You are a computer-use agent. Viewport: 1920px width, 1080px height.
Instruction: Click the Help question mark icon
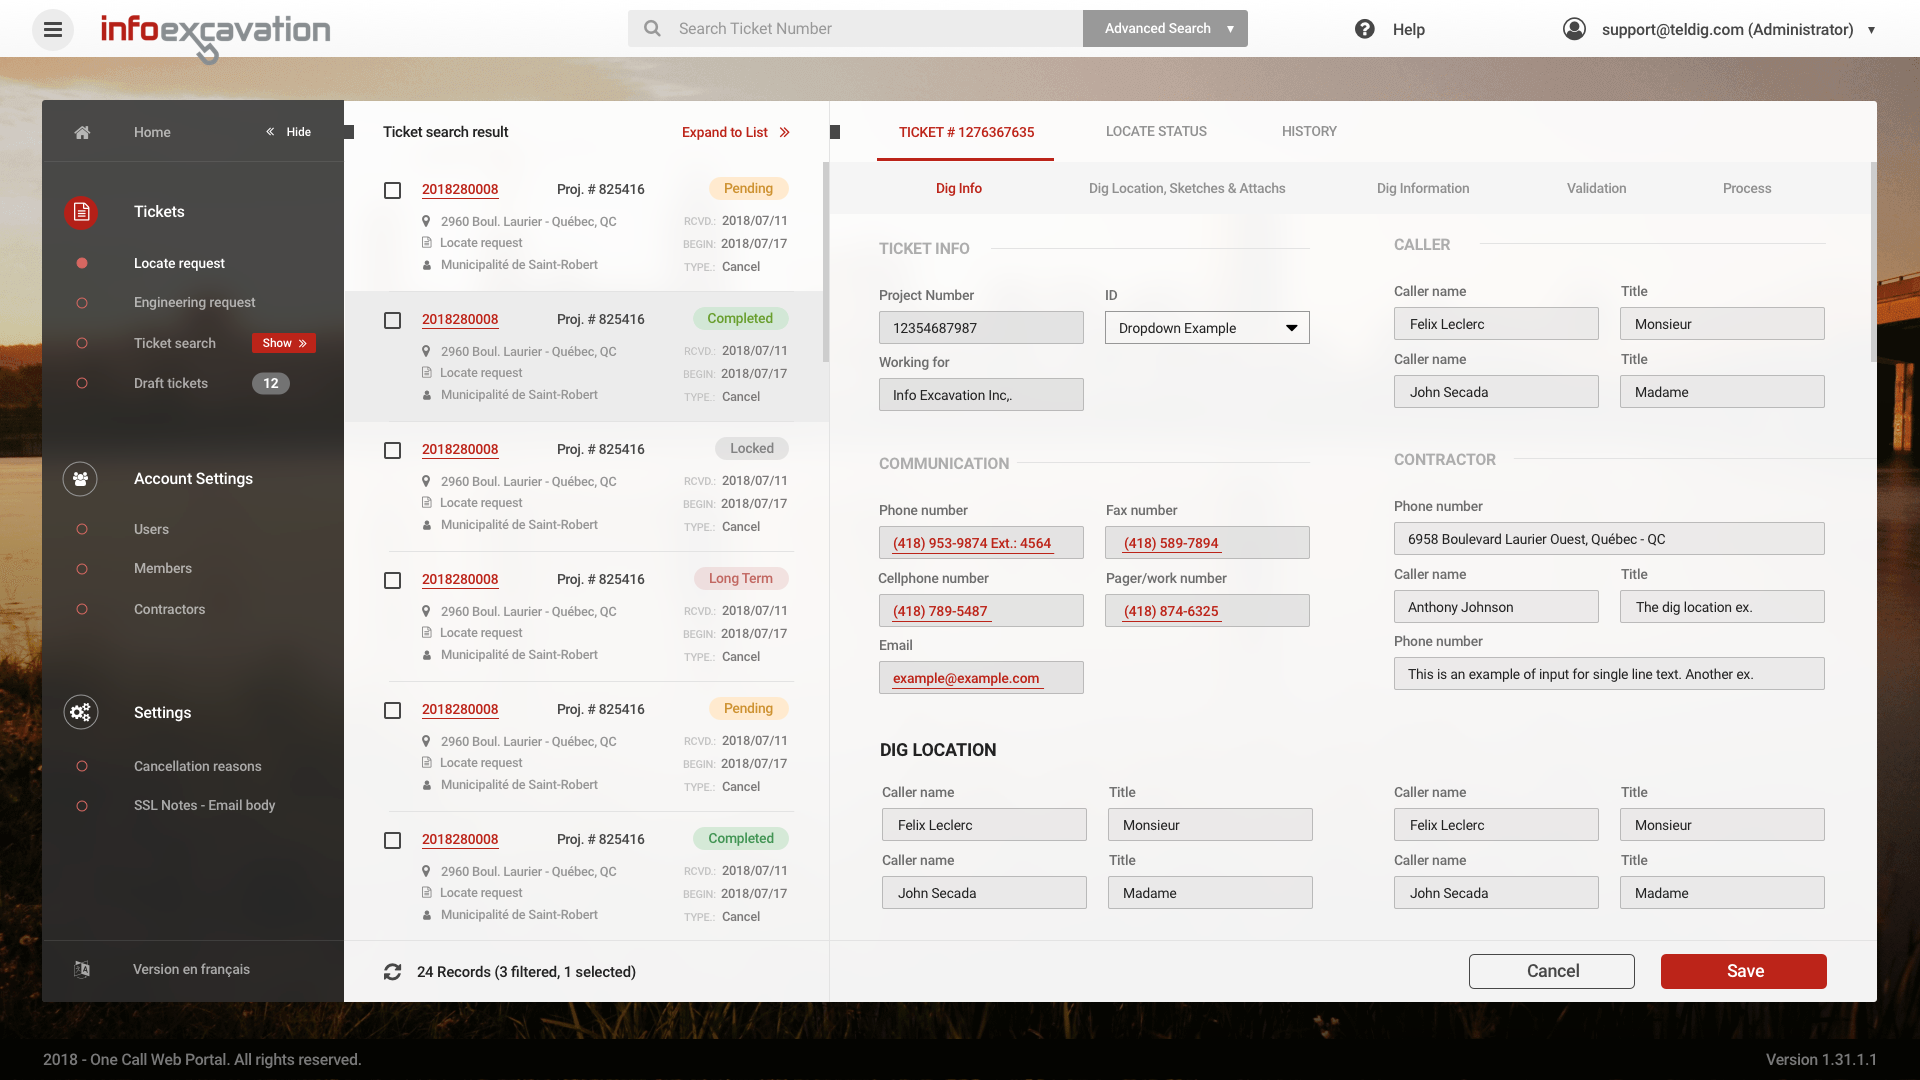point(1364,29)
